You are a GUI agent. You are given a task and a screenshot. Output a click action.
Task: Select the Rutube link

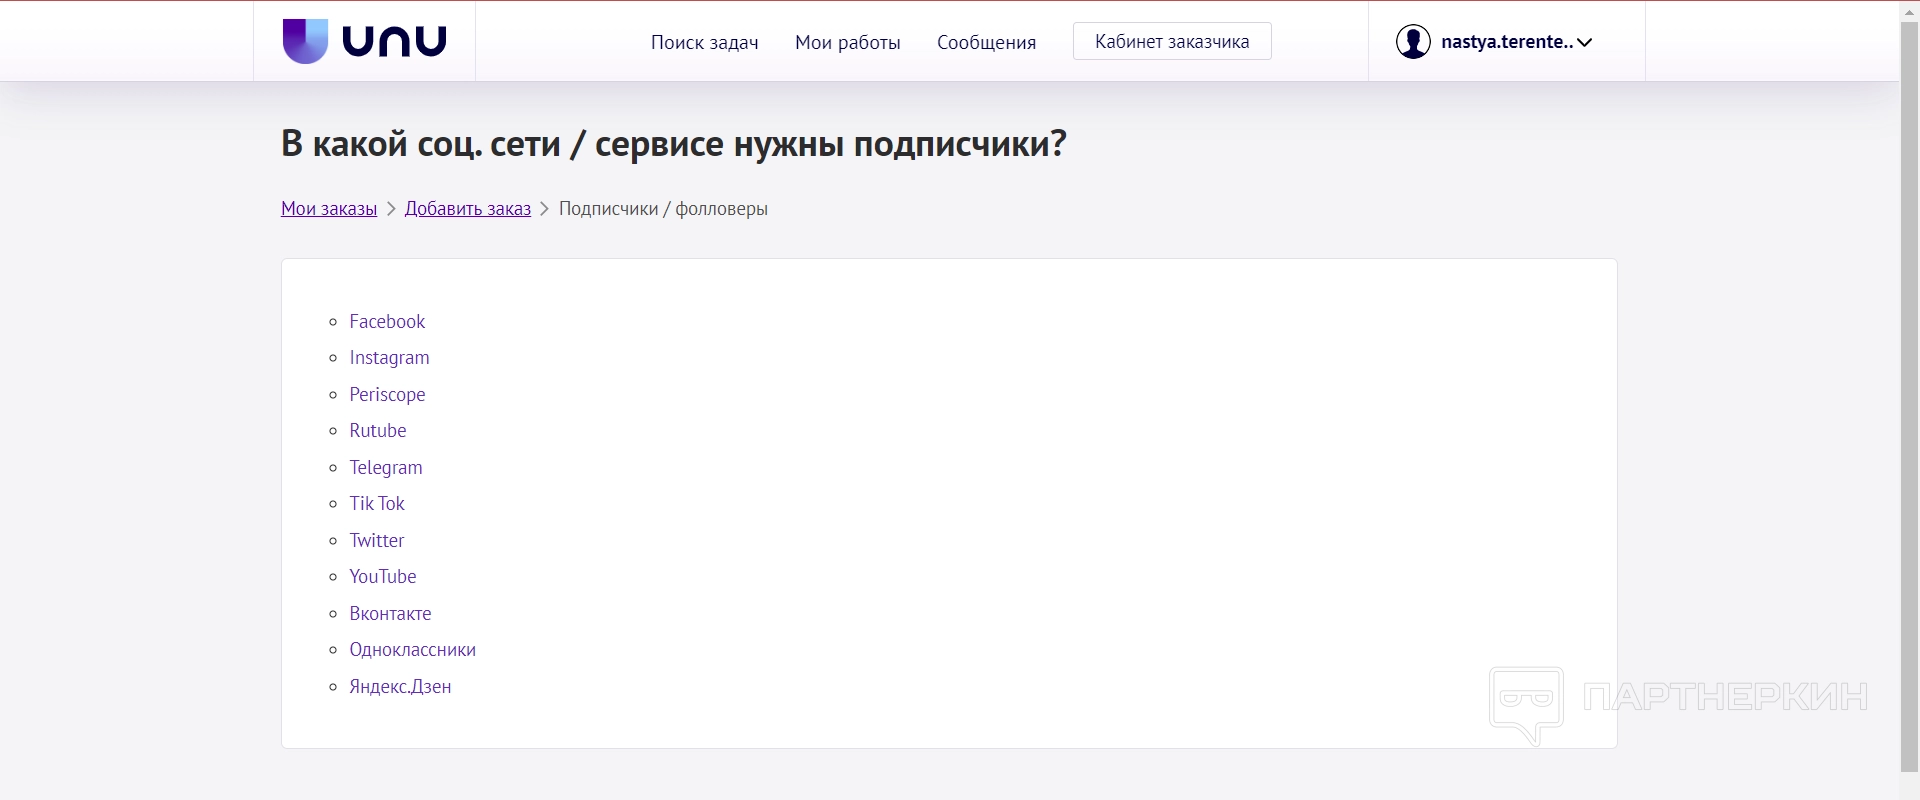pyautogui.click(x=377, y=430)
